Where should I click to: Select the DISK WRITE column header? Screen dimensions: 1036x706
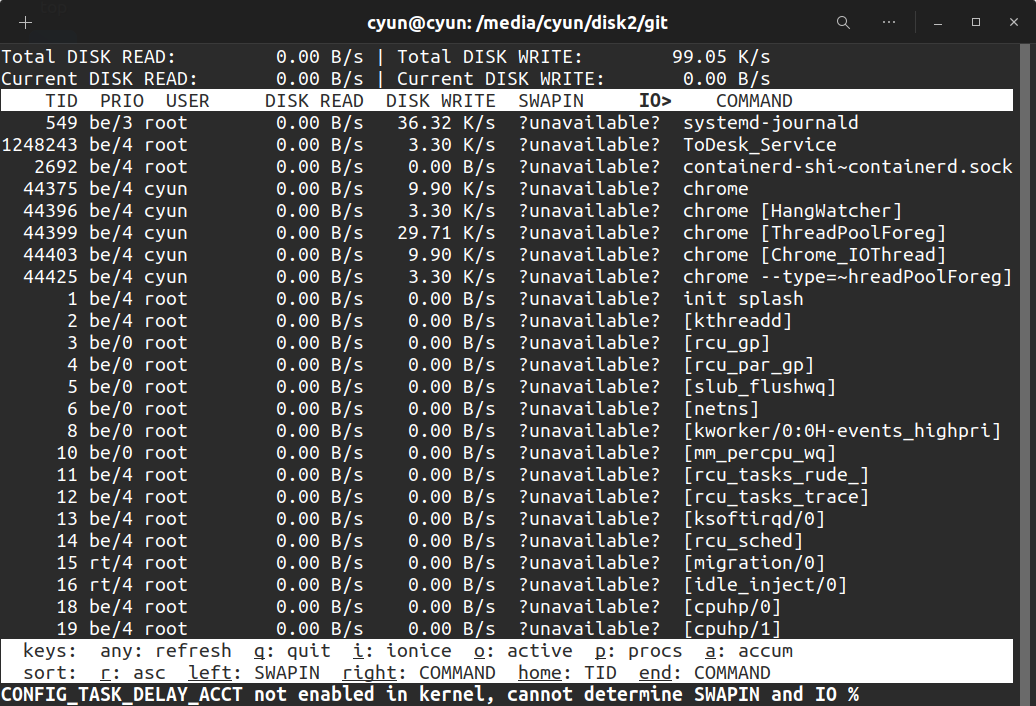coord(441,101)
